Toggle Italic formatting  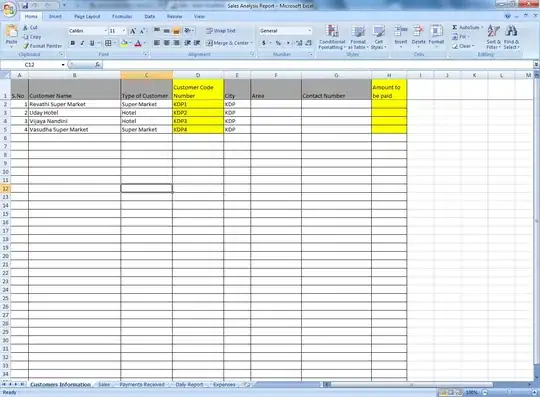[82, 43]
